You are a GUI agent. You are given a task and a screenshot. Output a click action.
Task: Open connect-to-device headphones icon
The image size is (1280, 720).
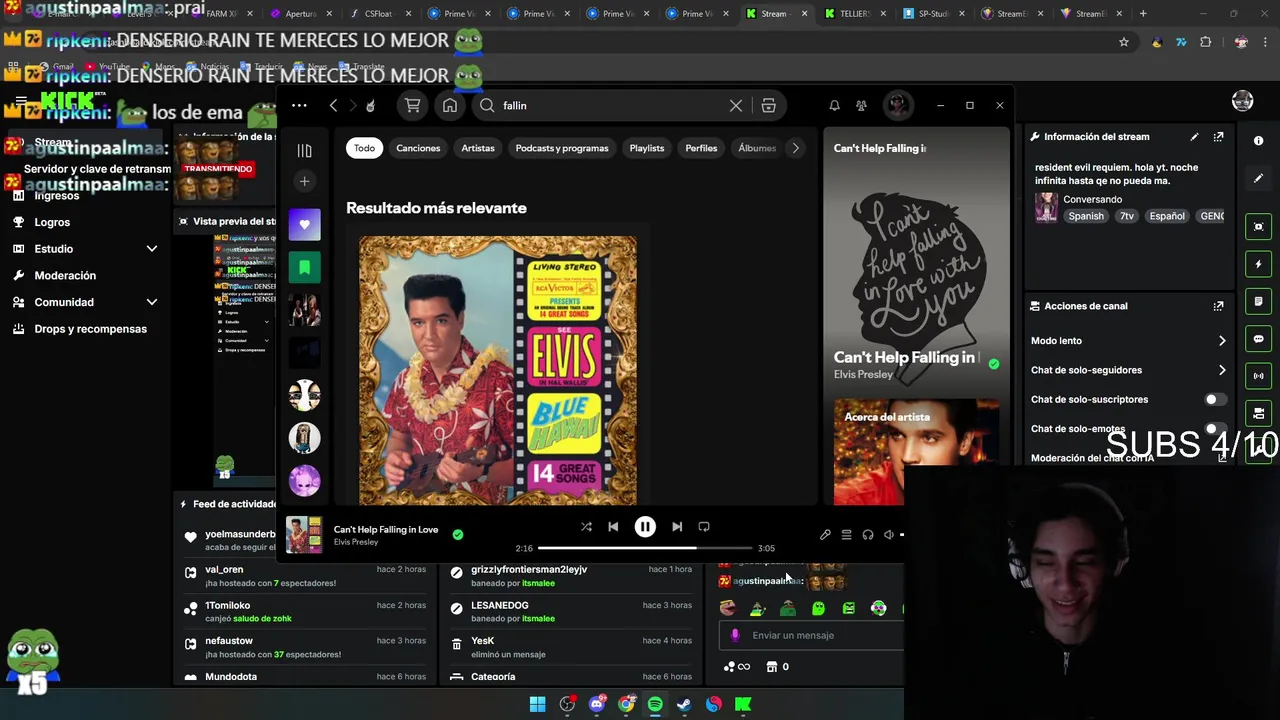tap(868, 535)
